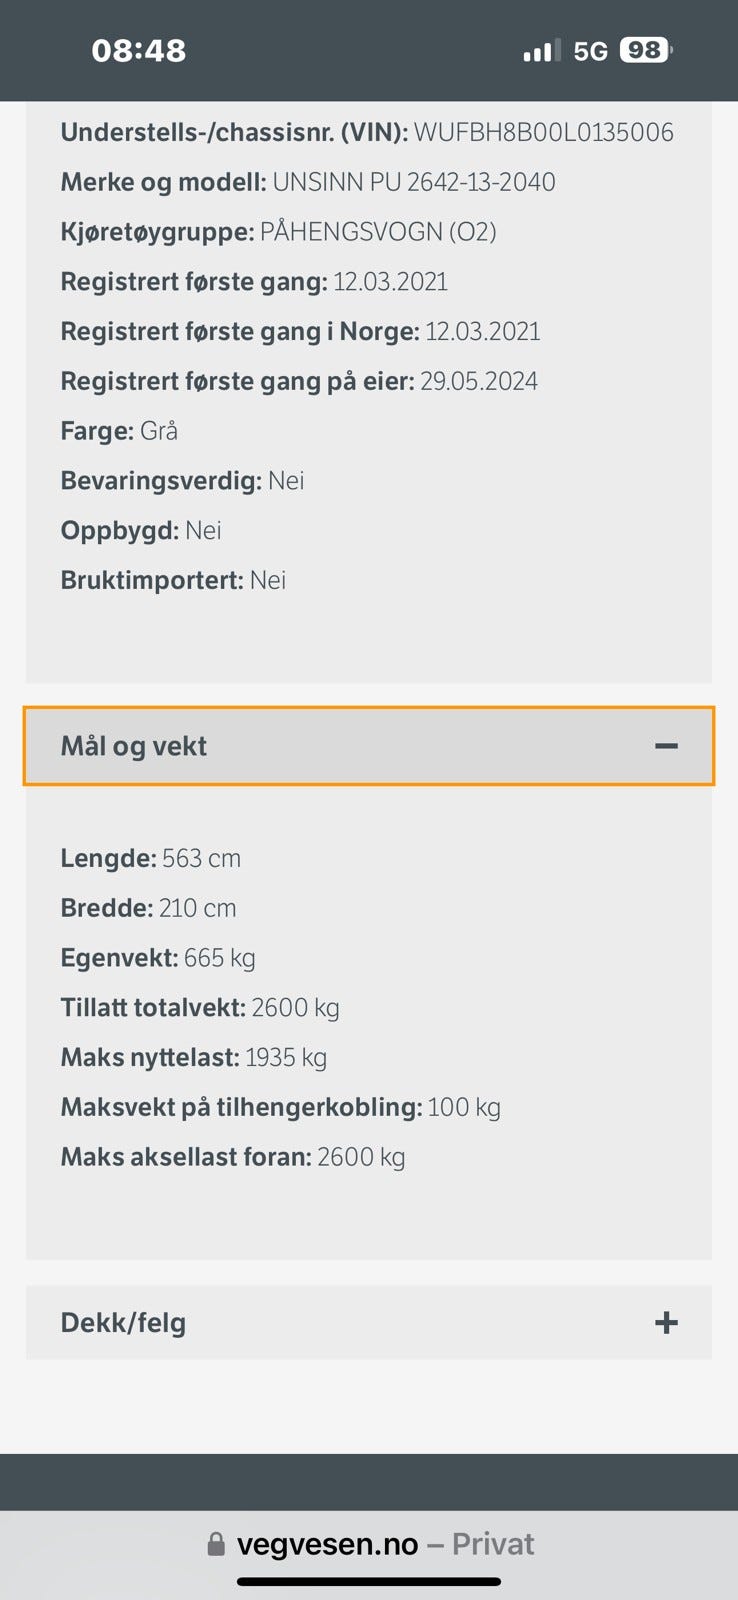Tap the VIN number WUFBH8B00L0135006

point(544,132)
